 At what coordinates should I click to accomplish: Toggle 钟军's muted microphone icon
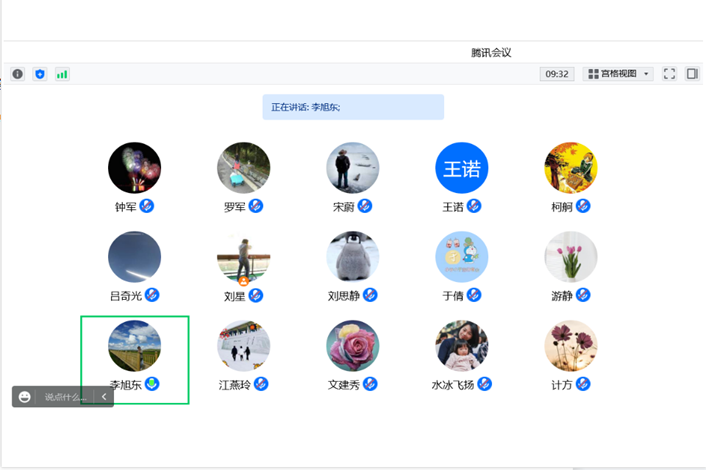click(x=147, y=207)
